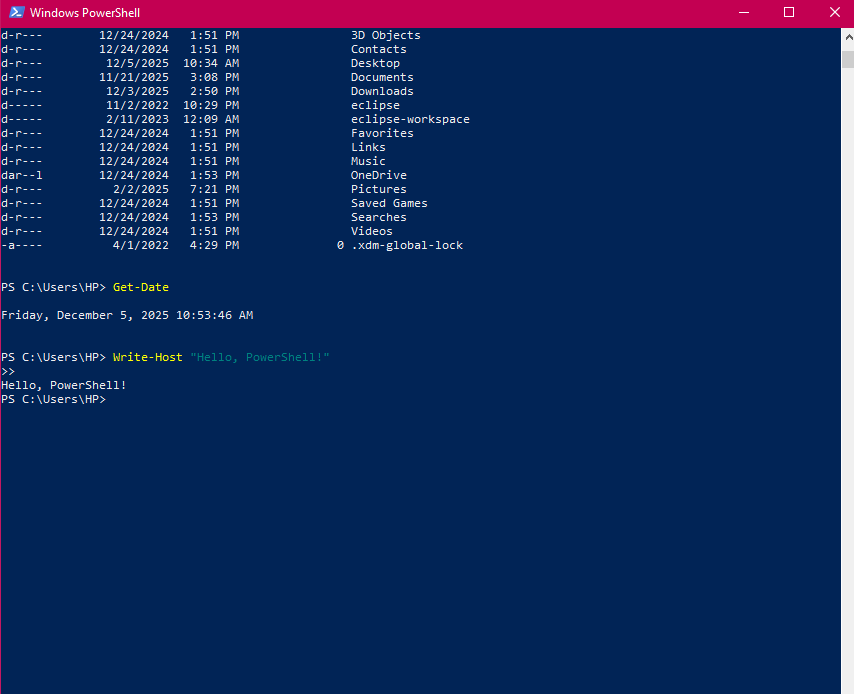The width and height of the screenshot is (854, 694).
Task: Click the 3D Objects folder entry
Action: point(386,35)
